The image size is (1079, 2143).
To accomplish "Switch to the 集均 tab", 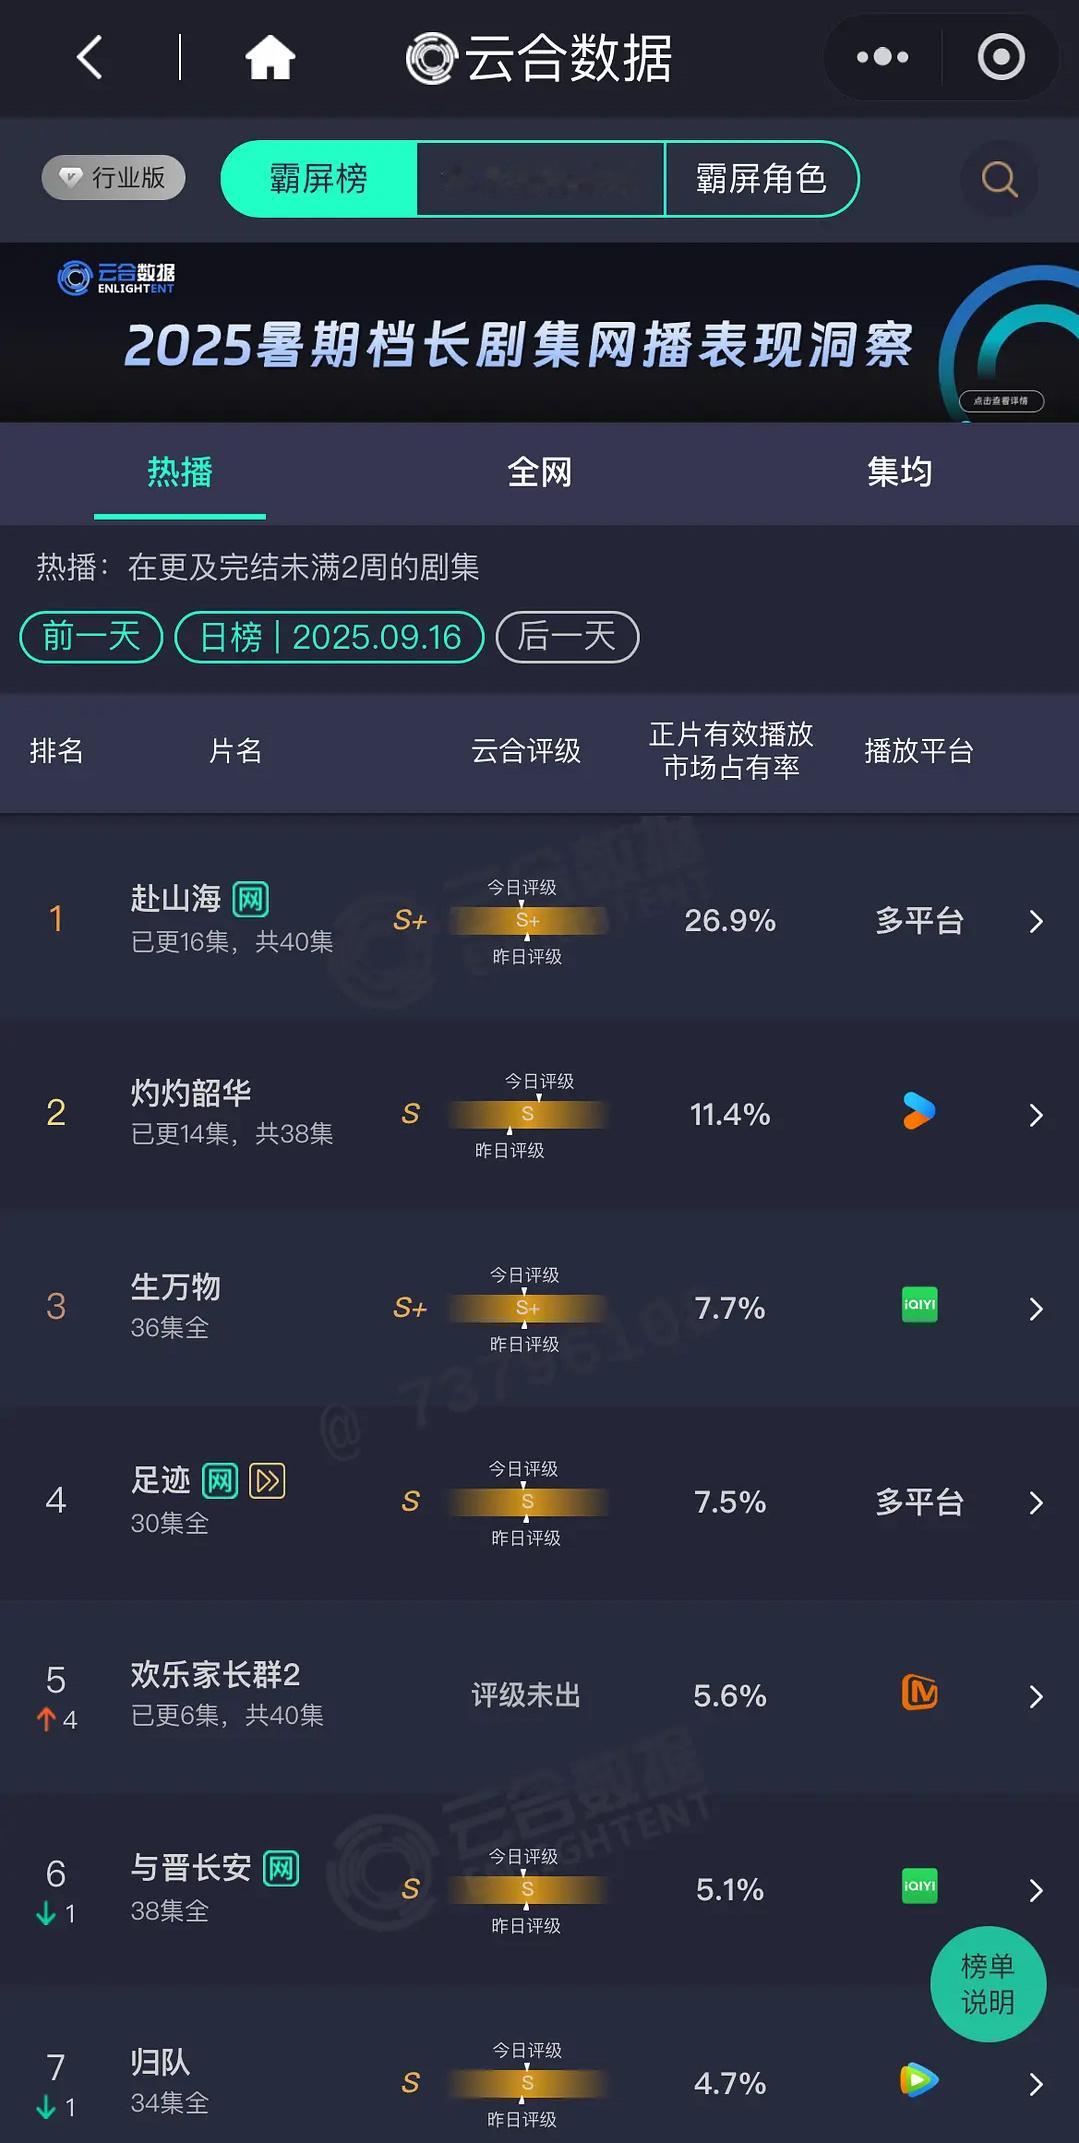I will coord(899,472).
